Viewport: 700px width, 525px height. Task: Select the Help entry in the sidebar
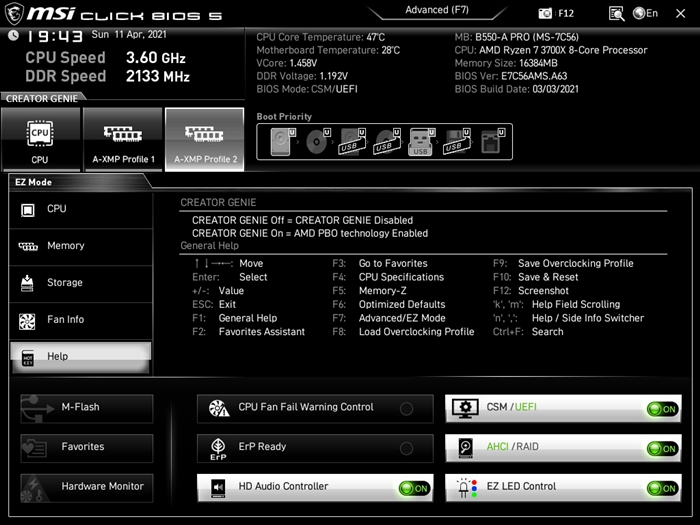click(x=81, y=357)
